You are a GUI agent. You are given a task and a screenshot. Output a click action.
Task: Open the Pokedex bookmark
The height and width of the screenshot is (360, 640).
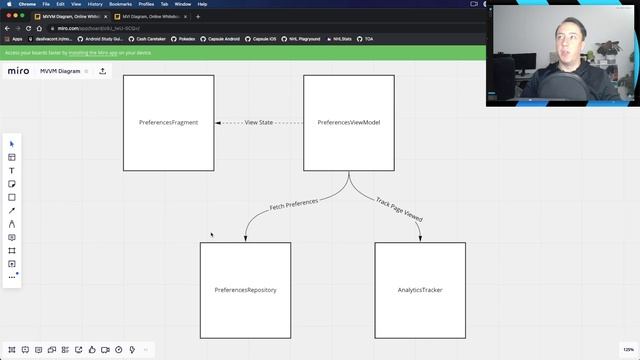click(183, 39)
